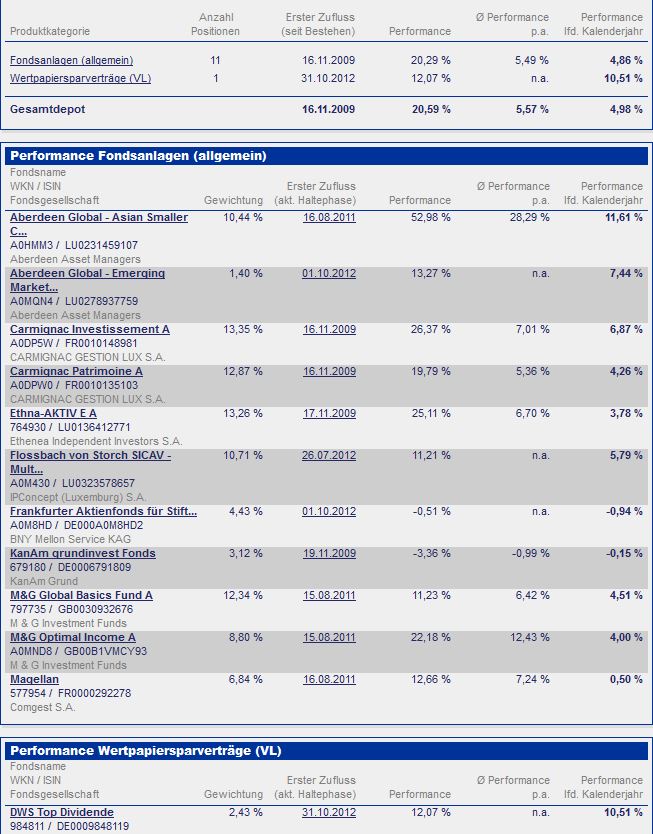Click date 16.08.2011 in Magellan row

pos(329,679)
